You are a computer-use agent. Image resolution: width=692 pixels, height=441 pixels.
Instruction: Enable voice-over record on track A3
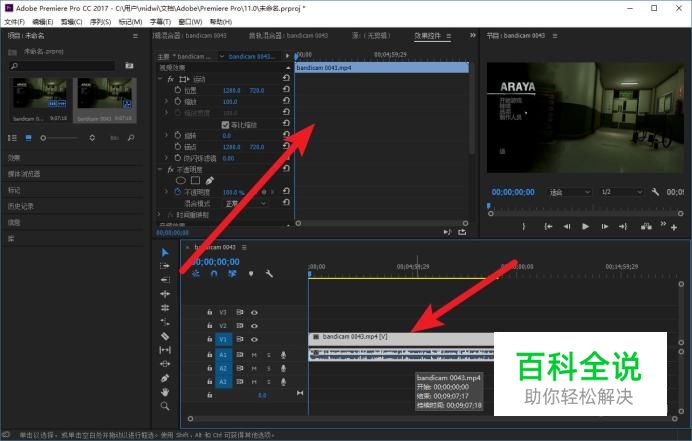pos(283,381)
